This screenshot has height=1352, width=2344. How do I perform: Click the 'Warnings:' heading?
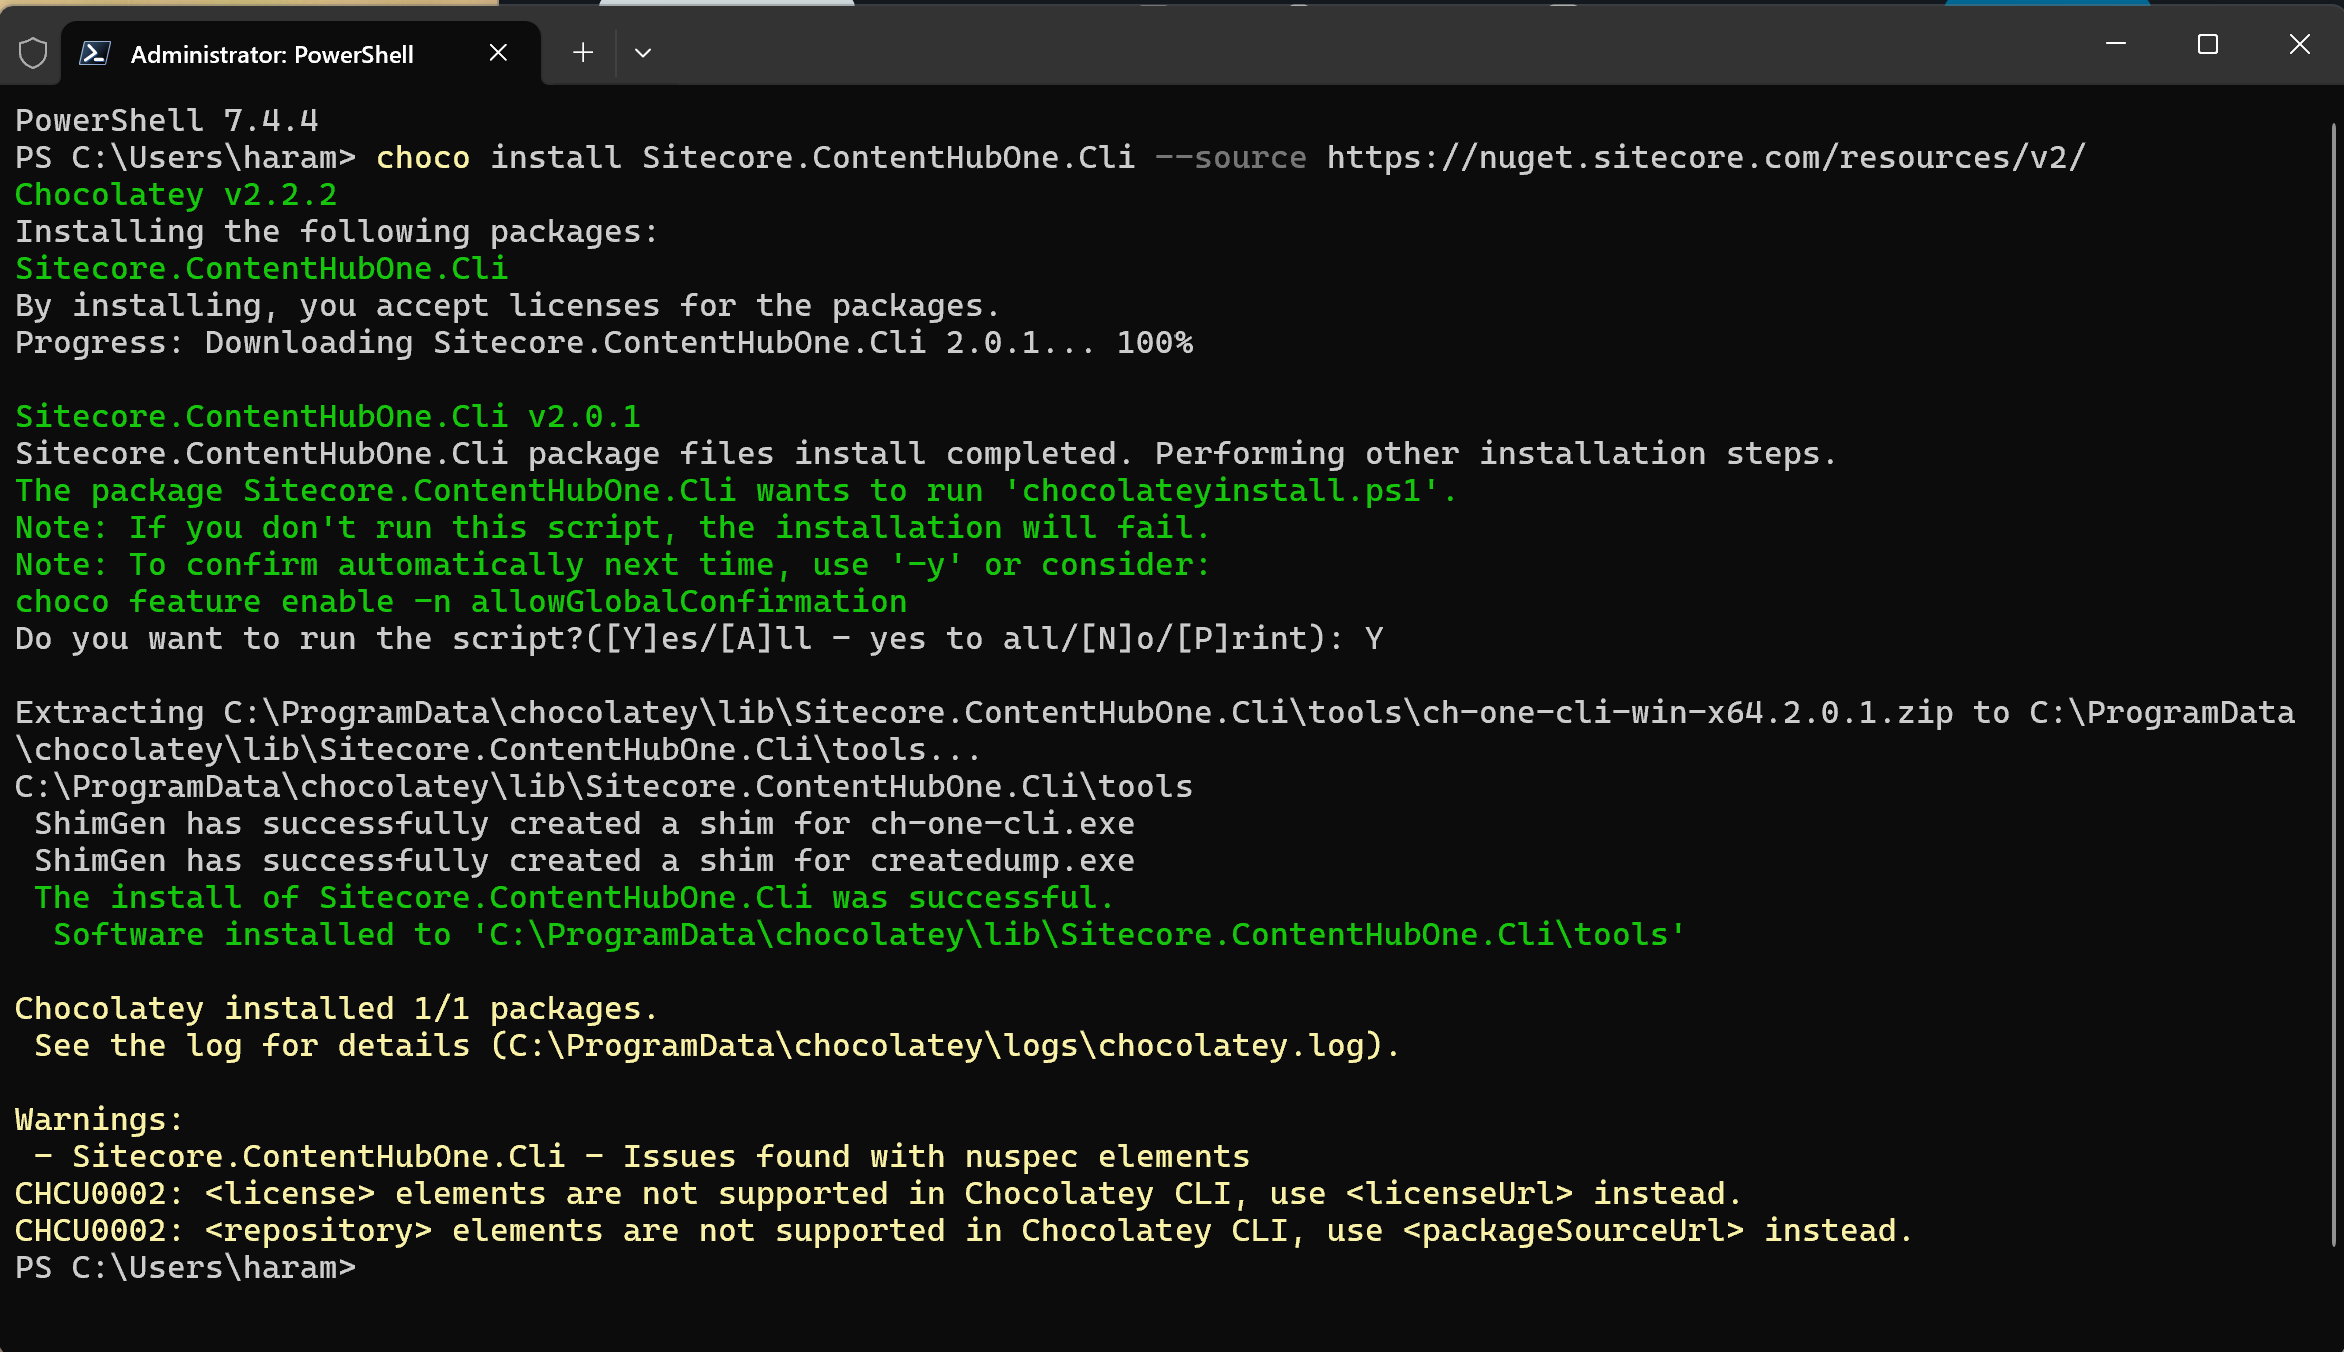99,1120
